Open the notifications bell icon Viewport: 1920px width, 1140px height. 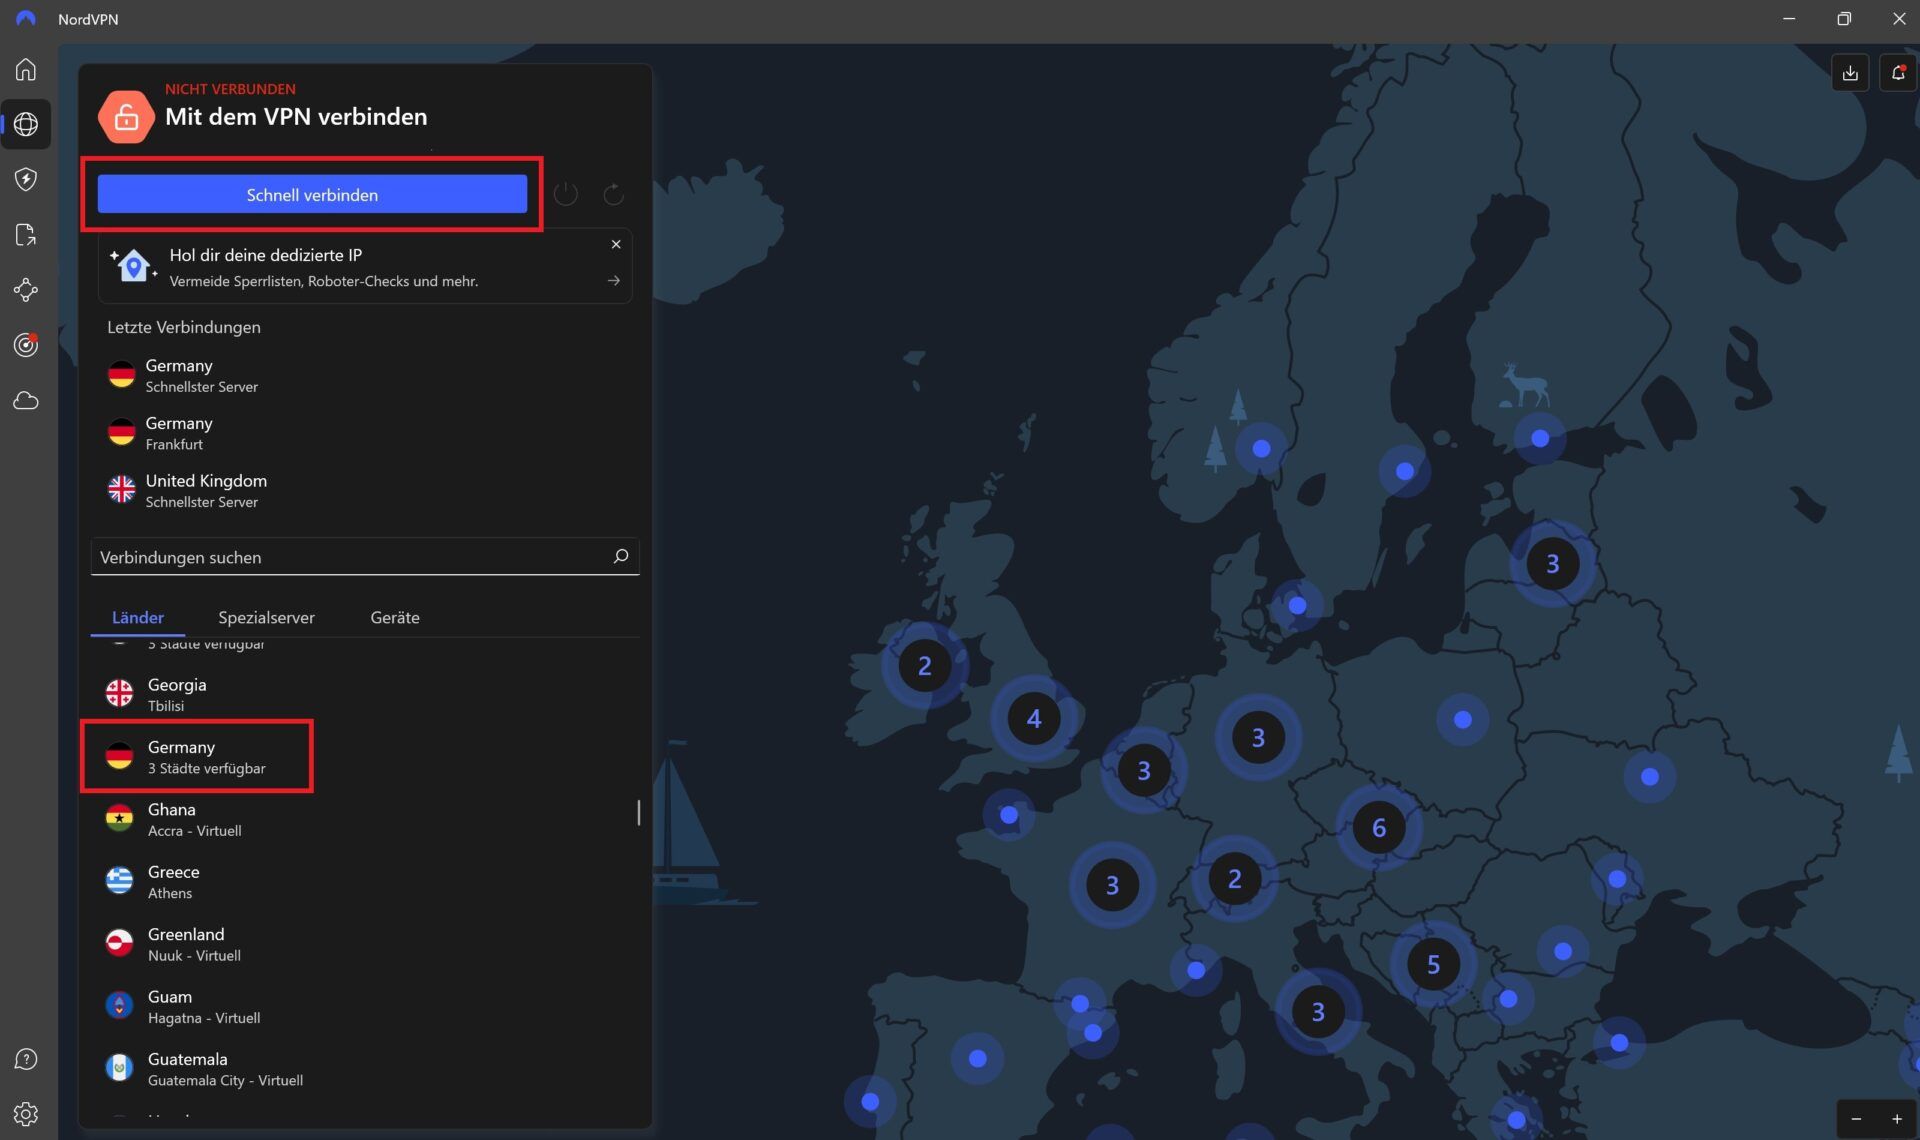click(1897, 72)
